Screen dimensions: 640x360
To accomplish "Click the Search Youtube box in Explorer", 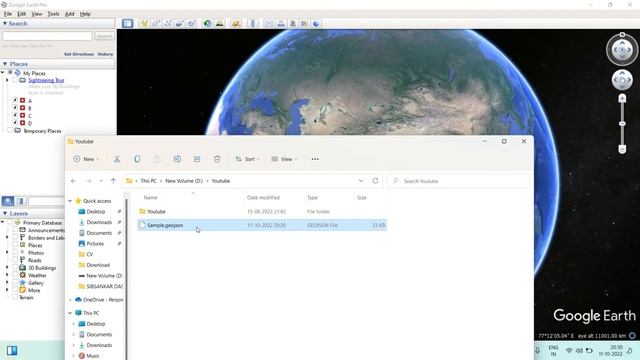I will coord(458,181).
